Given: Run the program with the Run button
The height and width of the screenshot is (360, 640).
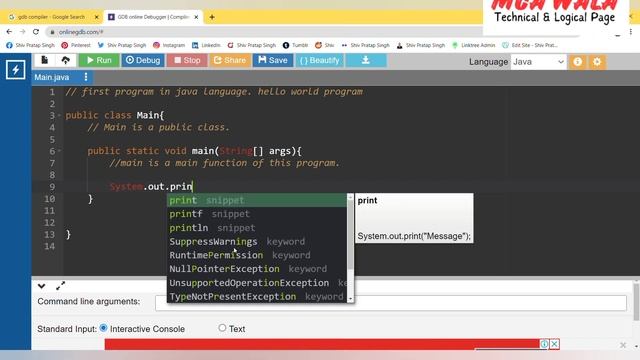Looking at the screenshot, I should click(x=99, y=60).
